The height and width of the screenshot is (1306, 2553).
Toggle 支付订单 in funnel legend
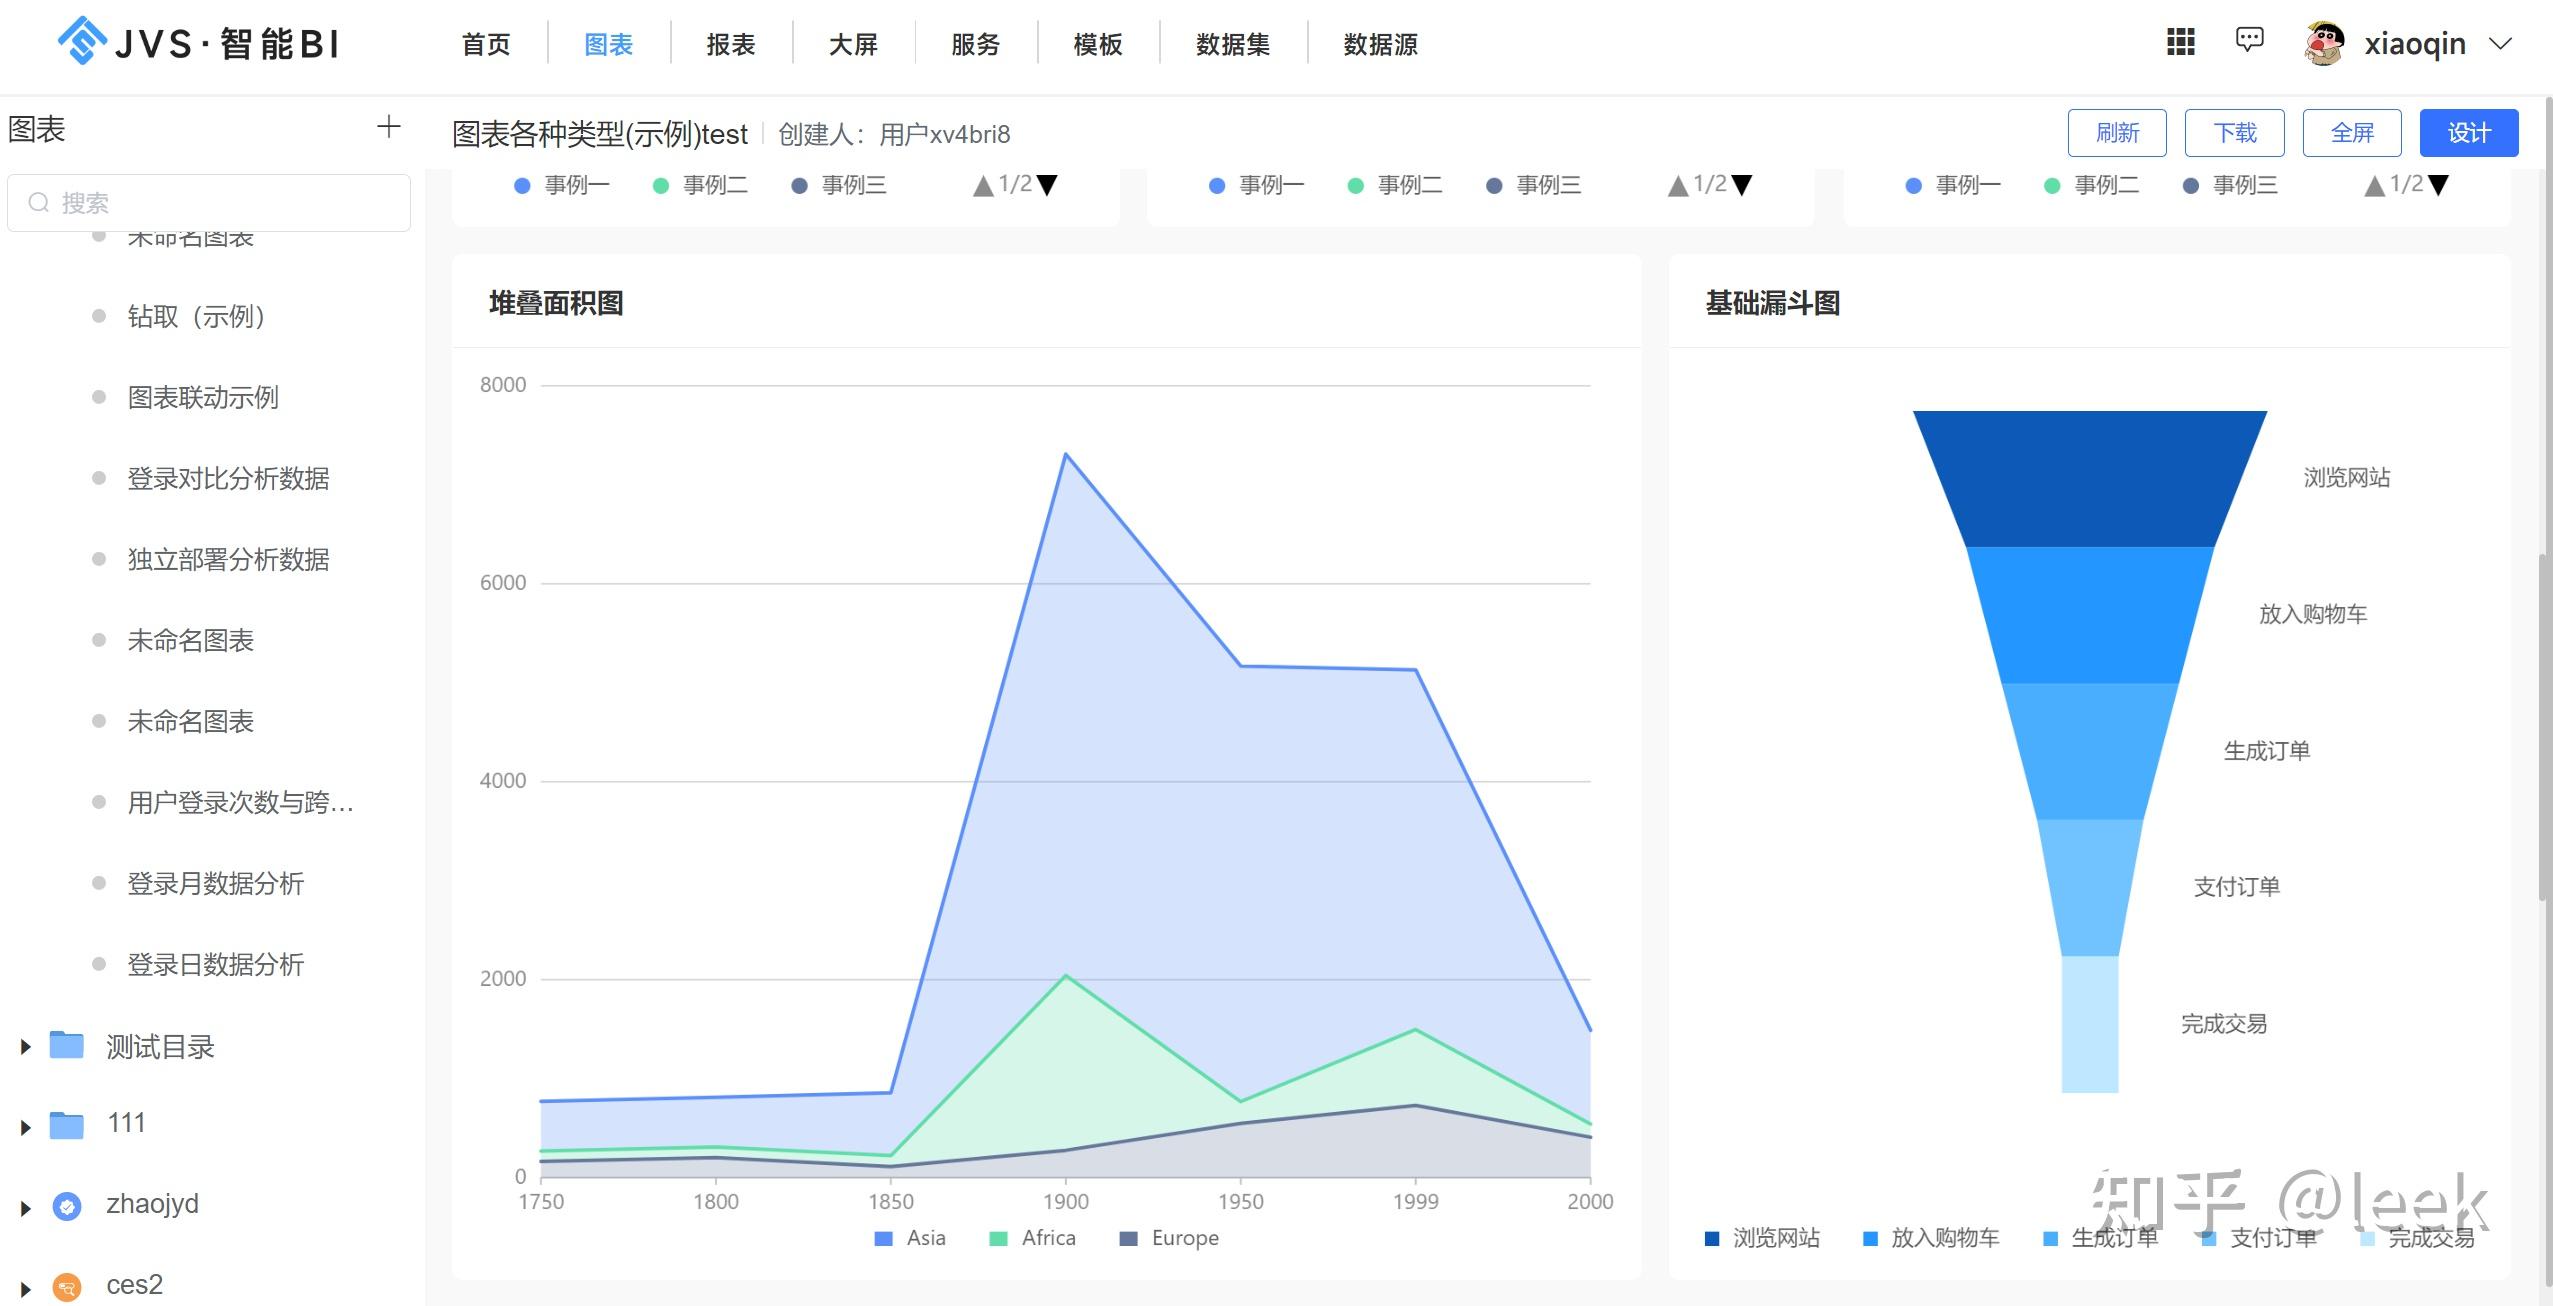point(2259,1238)
